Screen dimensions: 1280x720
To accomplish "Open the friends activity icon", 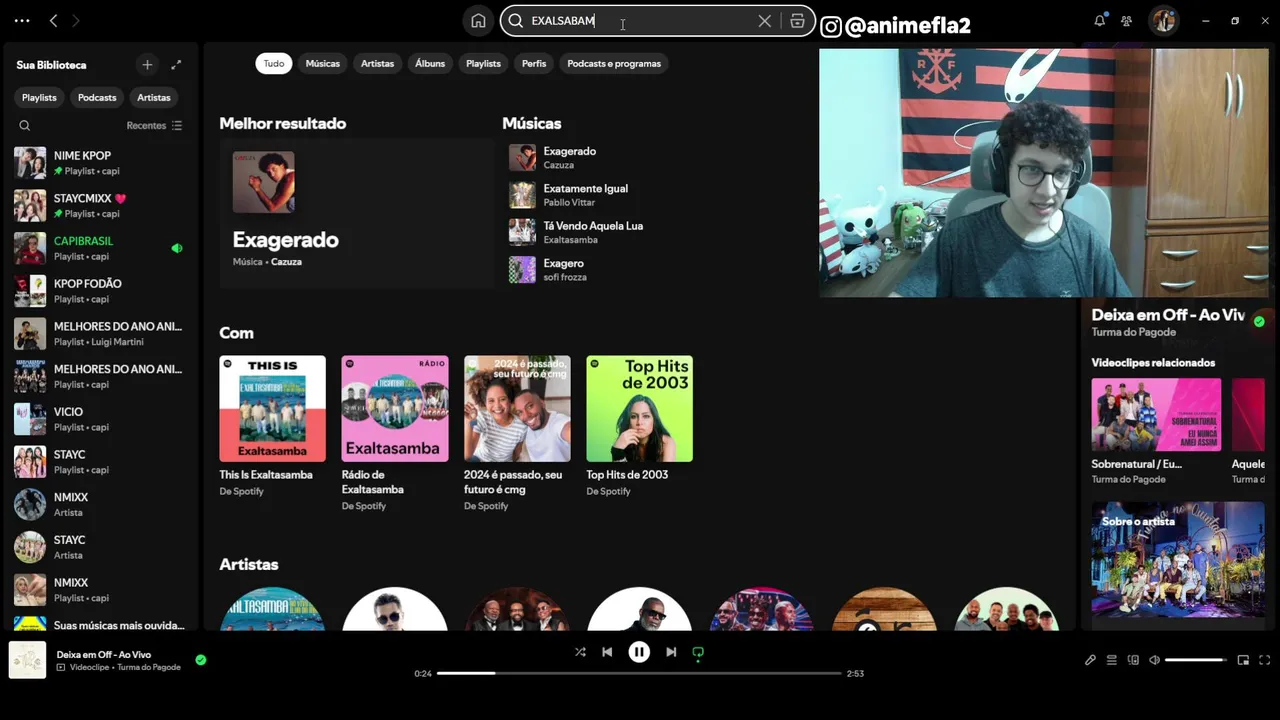I will click(x=1126, y=20).
